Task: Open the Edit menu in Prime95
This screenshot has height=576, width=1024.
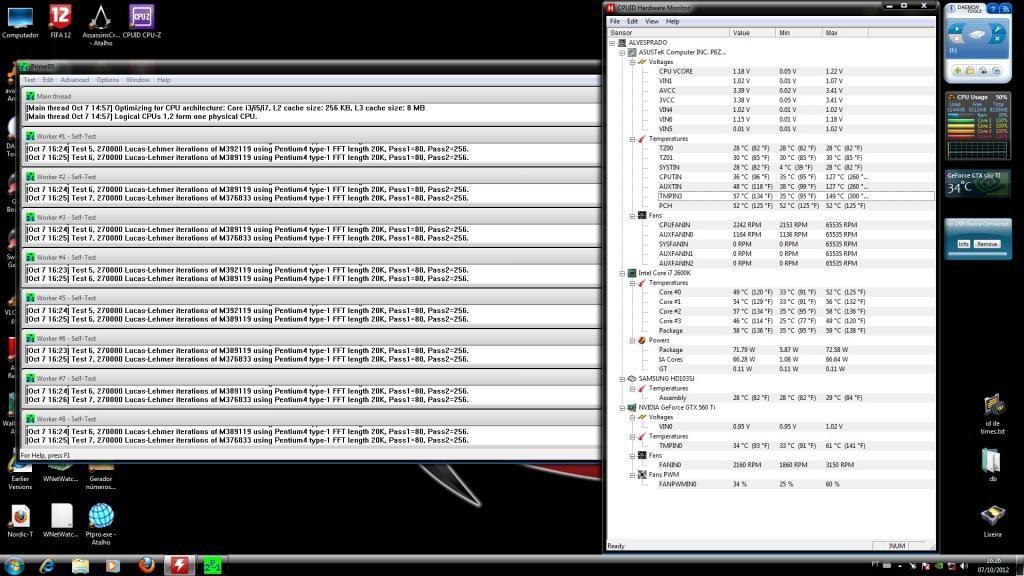Action: (x=48, y=80)
